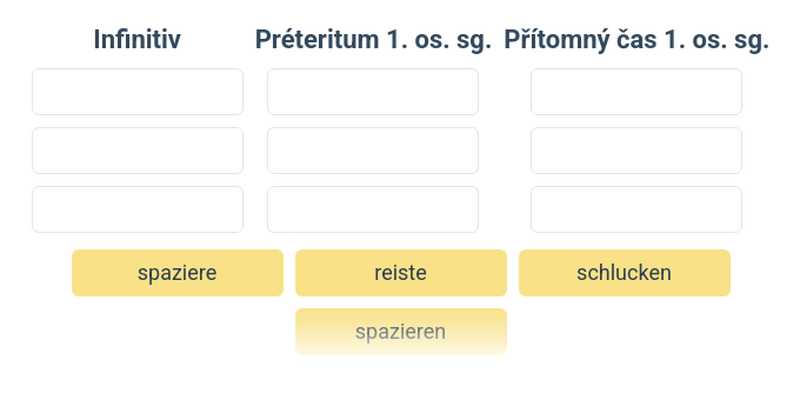The image size is (800, 400).
Task: Click the bottom empty box under Infinitiv
Action: [137, 209]
